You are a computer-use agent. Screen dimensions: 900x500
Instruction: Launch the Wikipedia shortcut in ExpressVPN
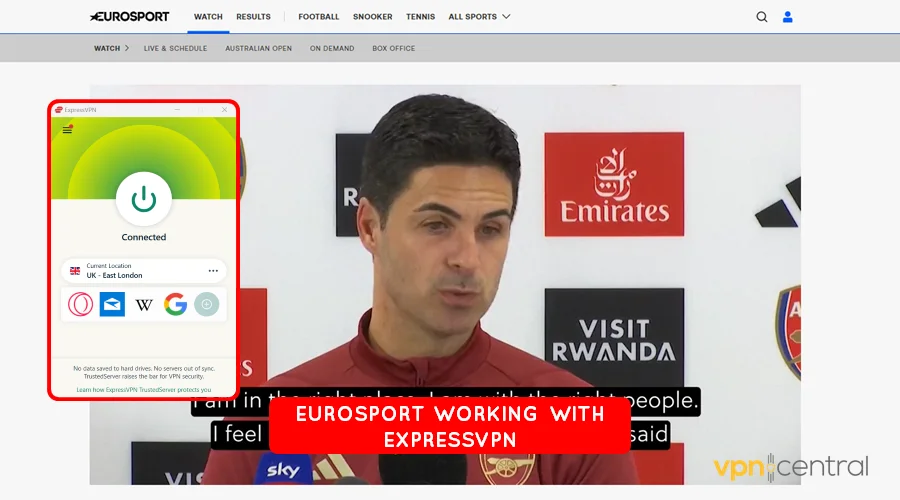(143, 305)
